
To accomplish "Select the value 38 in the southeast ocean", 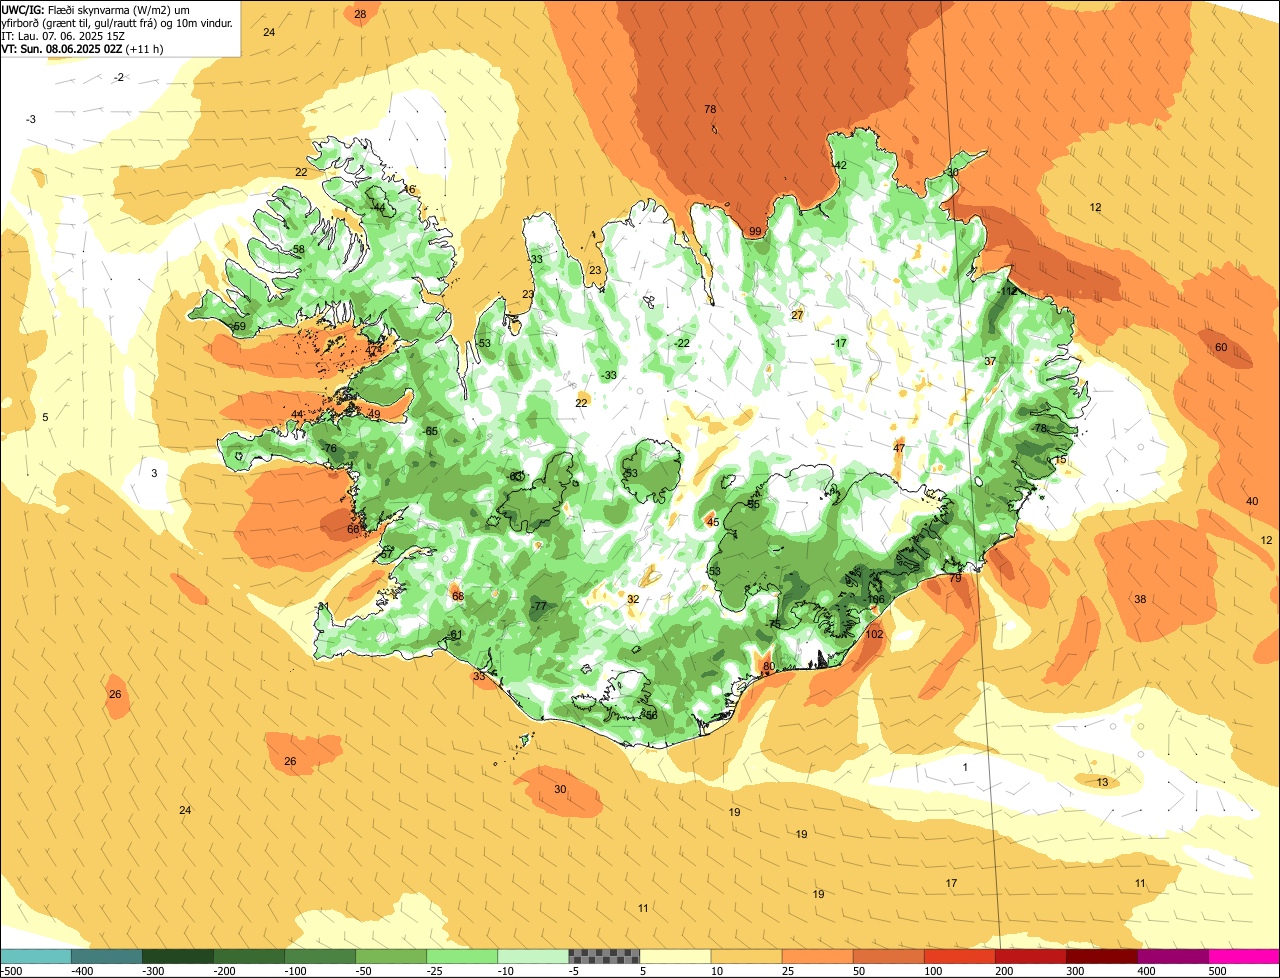I will [1139, 600].
